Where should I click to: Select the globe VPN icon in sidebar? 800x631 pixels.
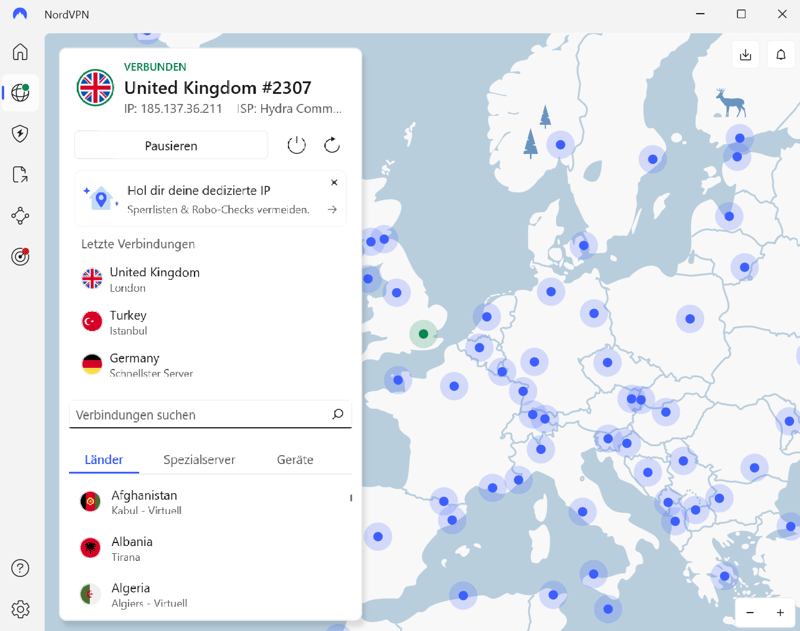click(x=20, y=93)
